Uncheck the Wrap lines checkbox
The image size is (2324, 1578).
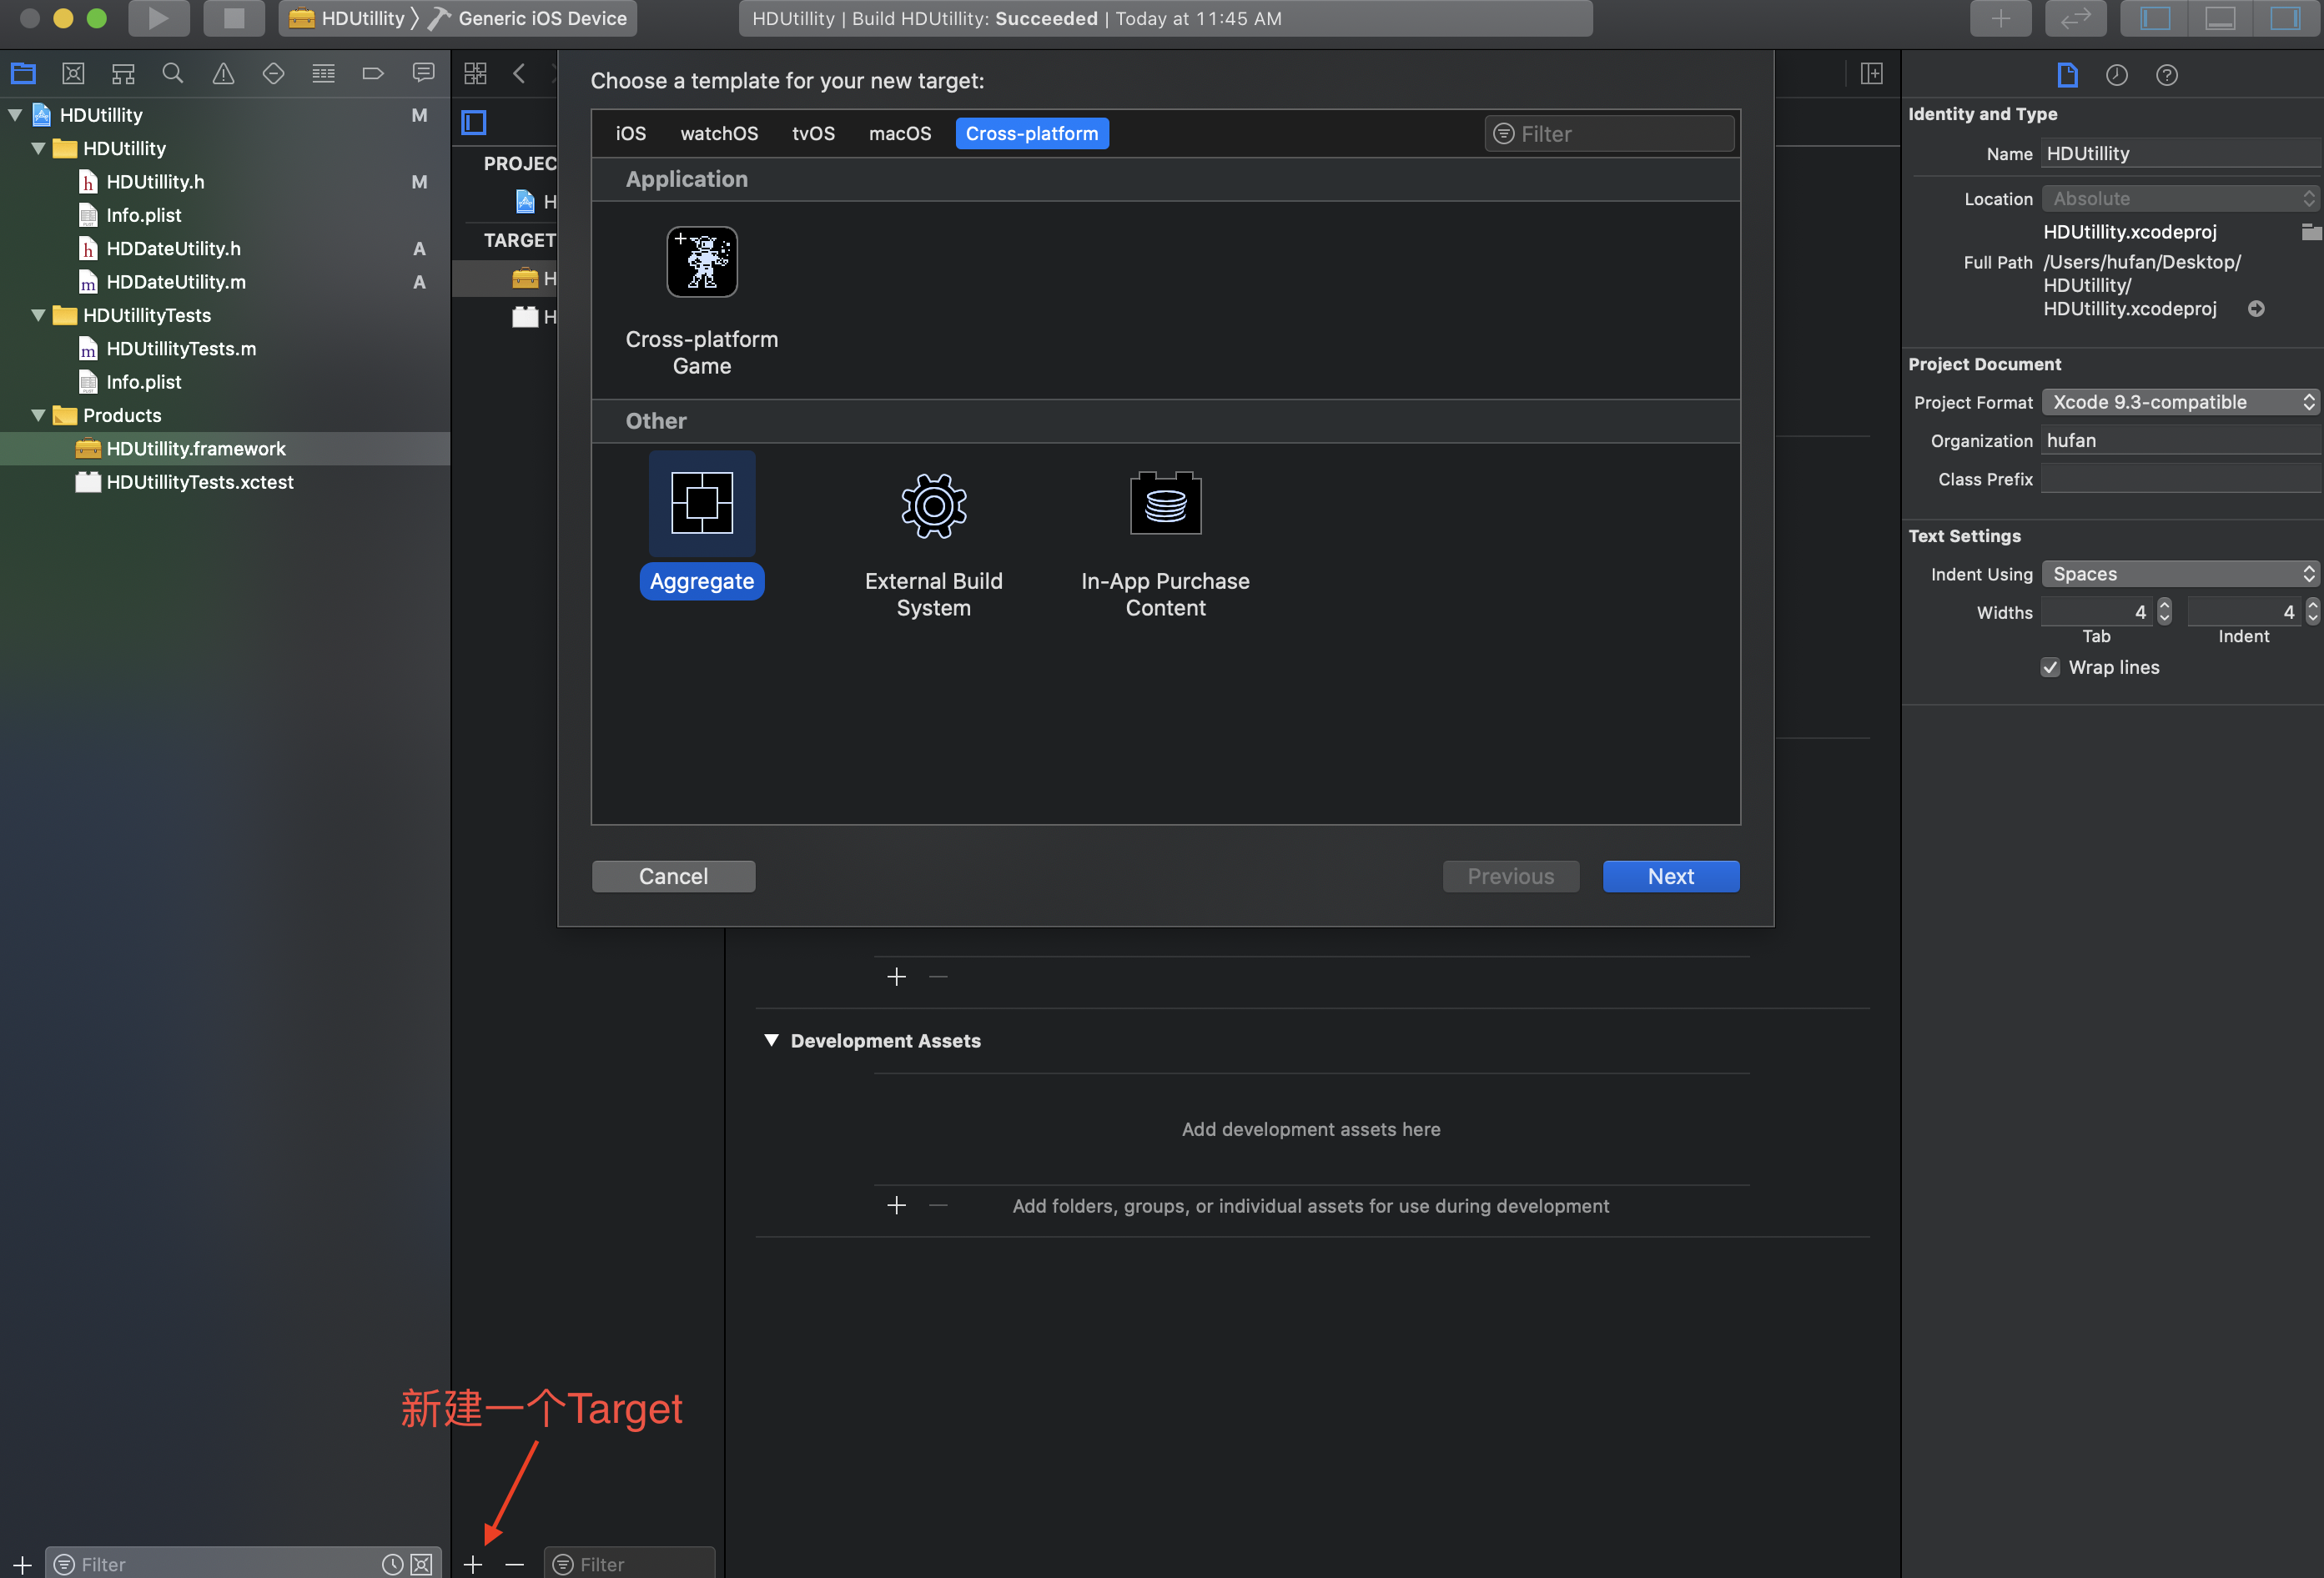coord(2050,668)
